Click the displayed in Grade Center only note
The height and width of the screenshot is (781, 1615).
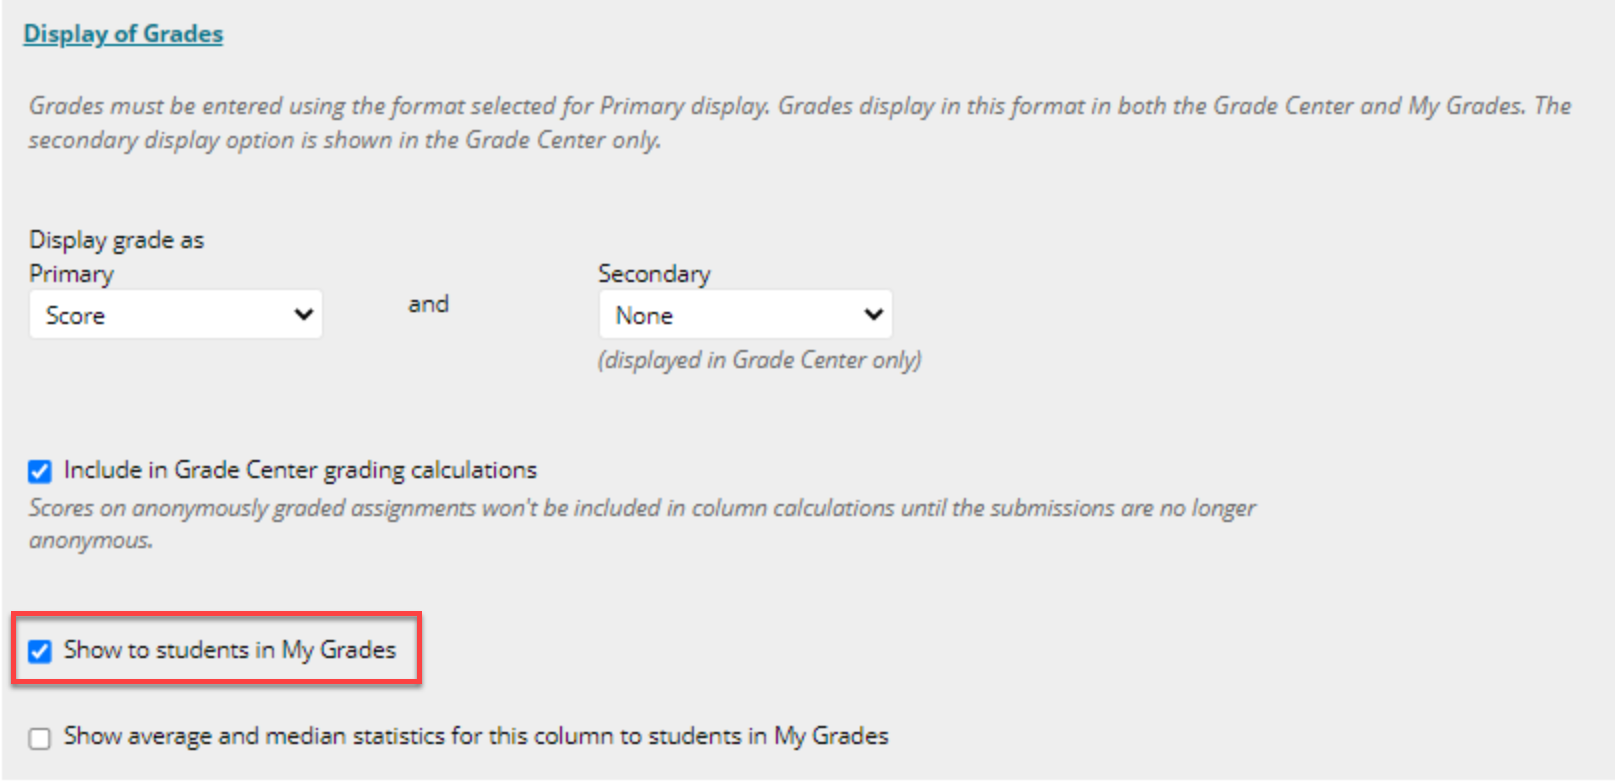click(x=760, y=360)
